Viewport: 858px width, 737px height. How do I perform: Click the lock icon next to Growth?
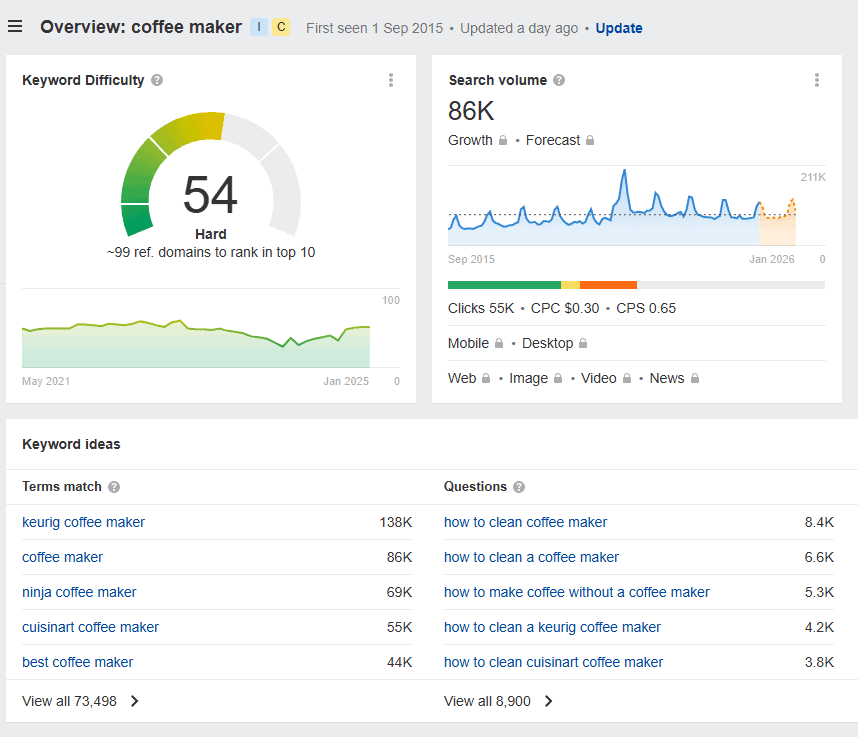(503, 140)
